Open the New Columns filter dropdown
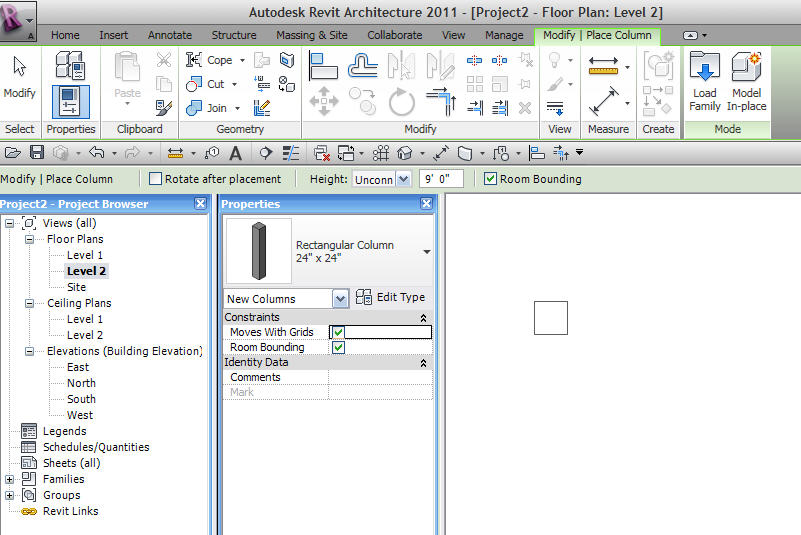The image size is (801, 535). 340,299
